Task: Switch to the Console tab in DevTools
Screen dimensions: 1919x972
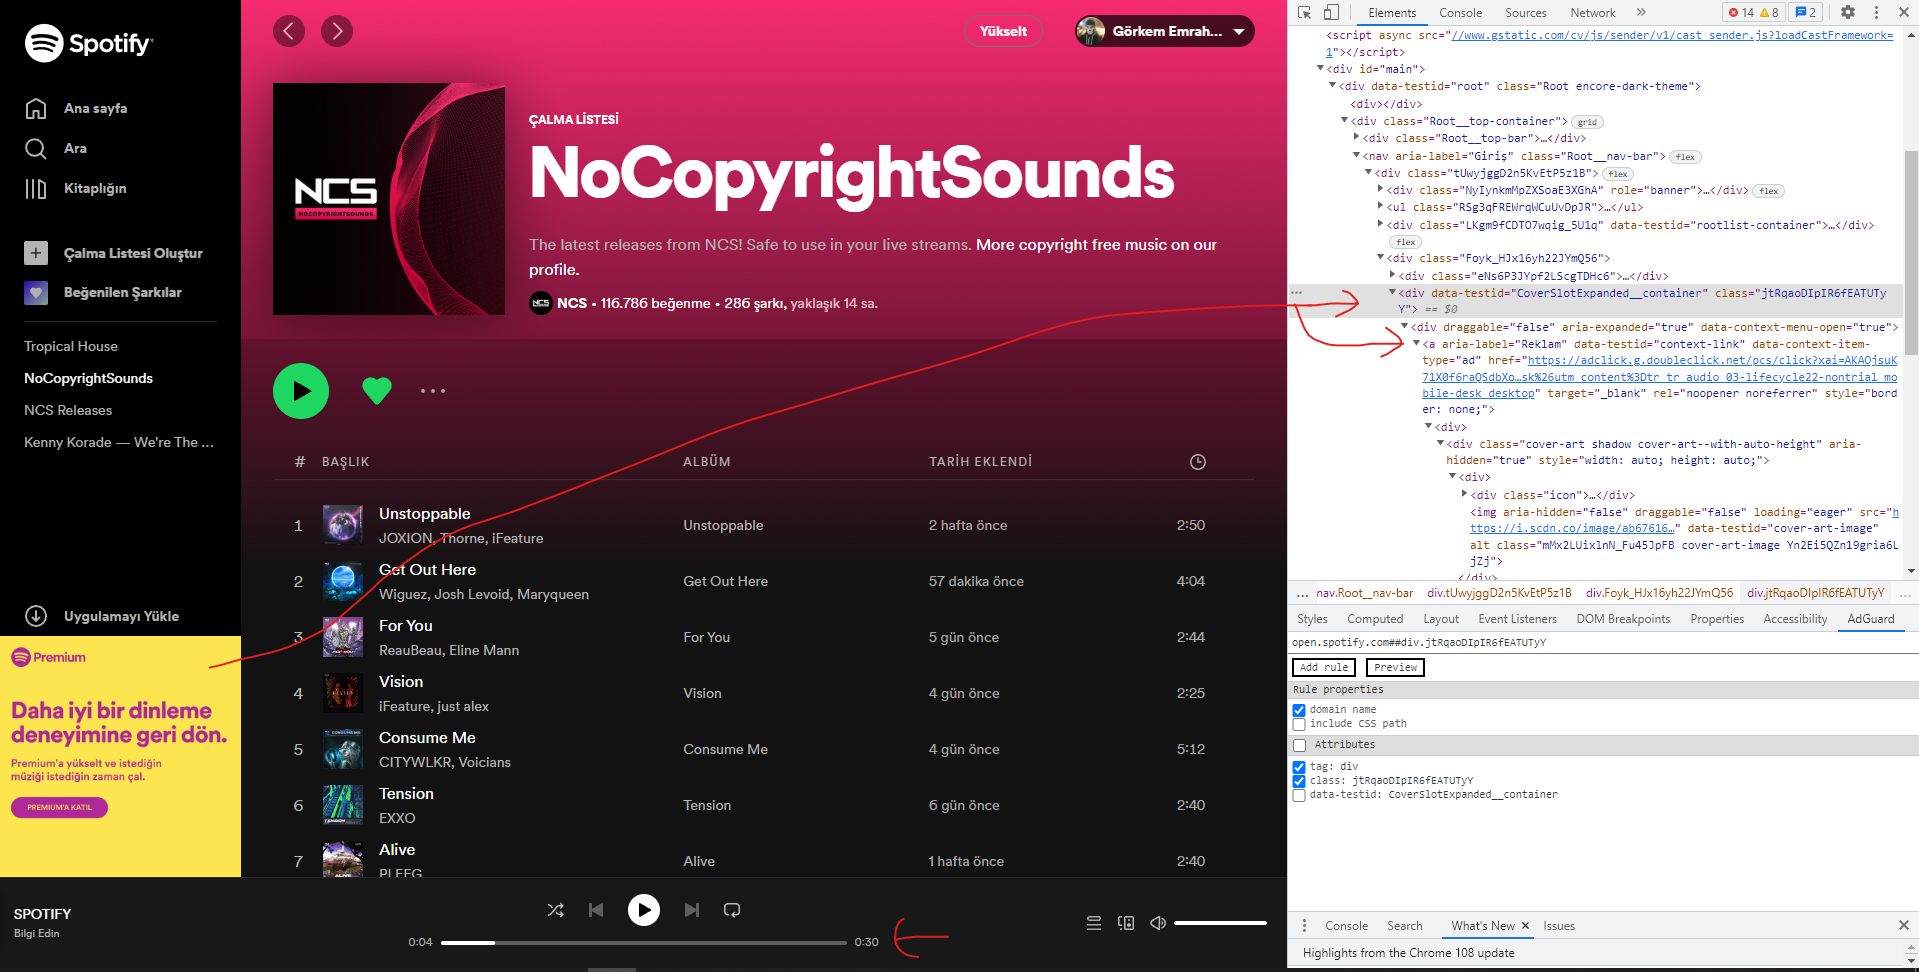Action: [1460, 13]
